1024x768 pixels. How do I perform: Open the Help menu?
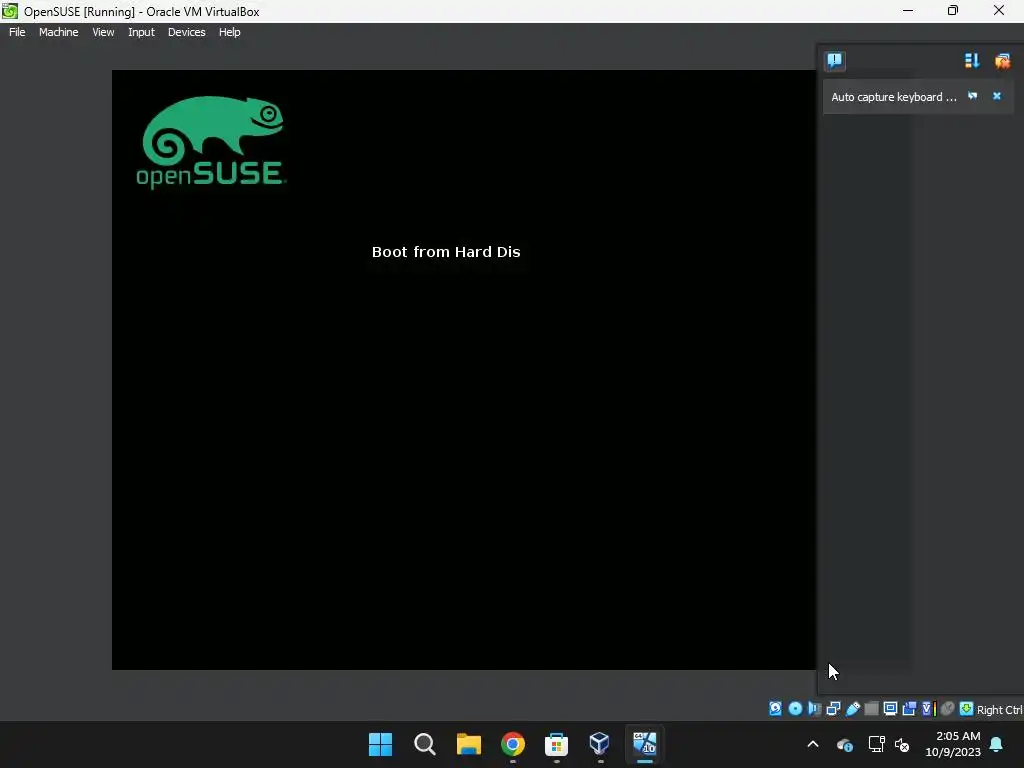pos(230,32)
